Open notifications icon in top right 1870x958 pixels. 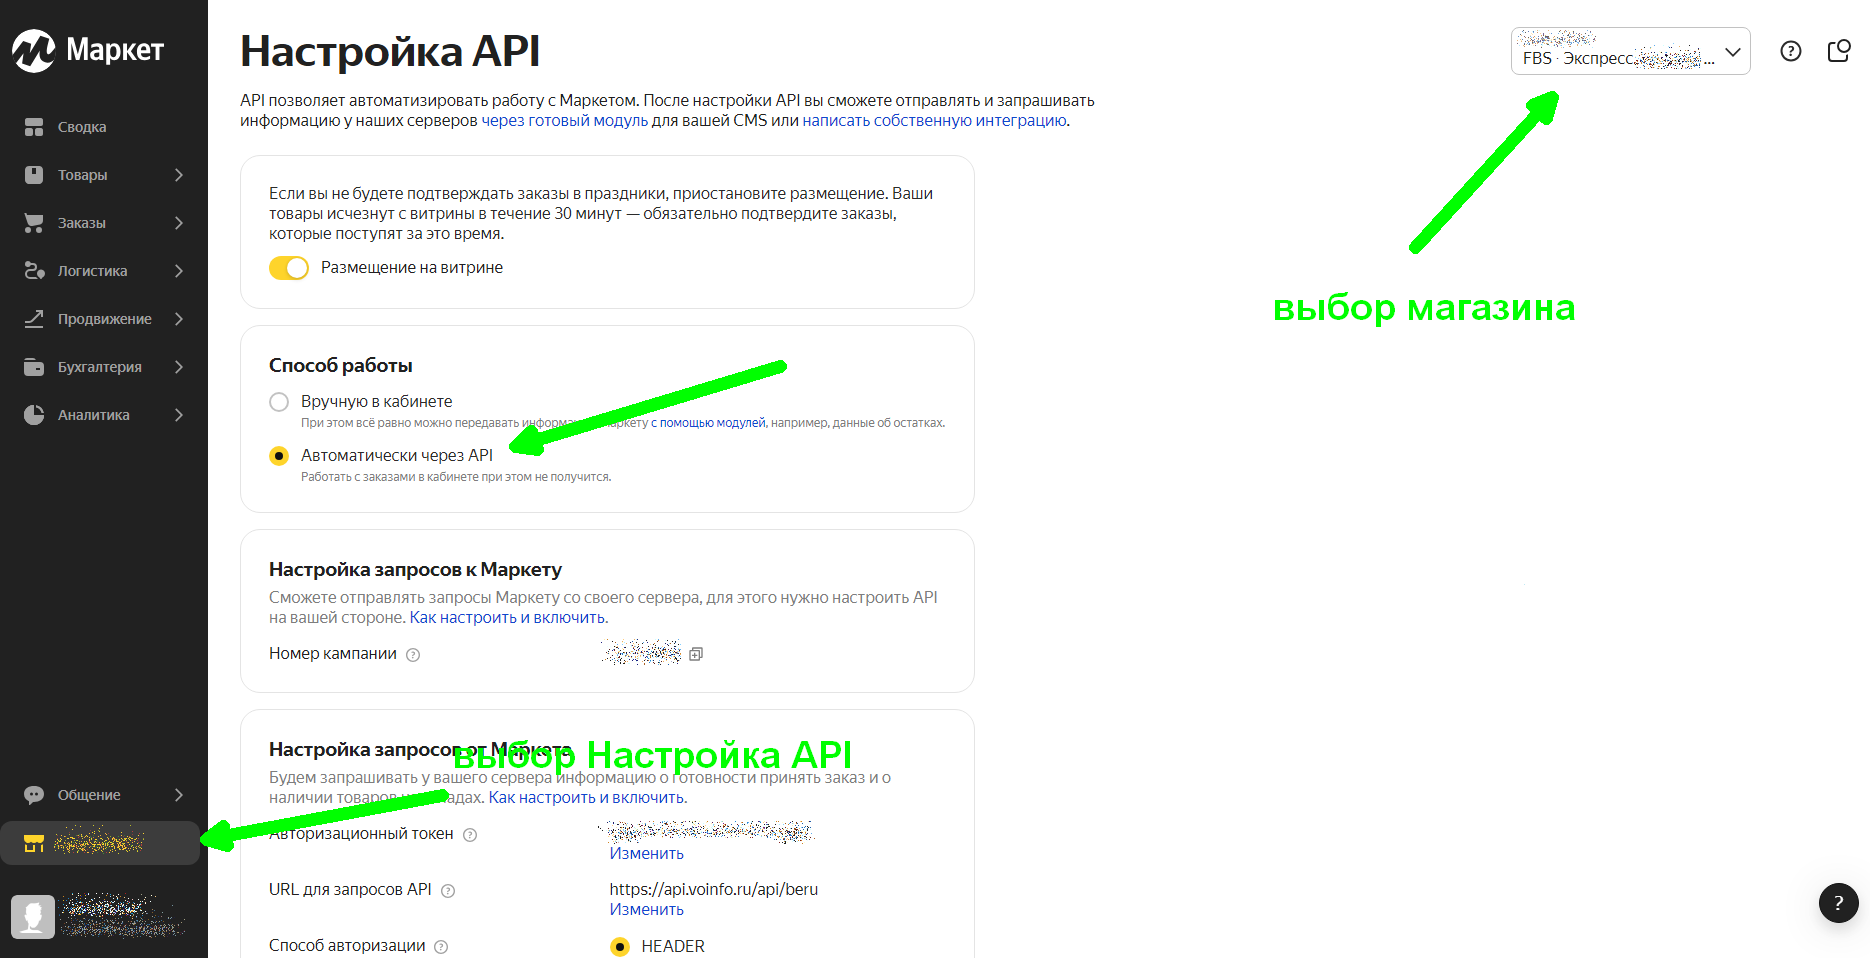[x=1838, y=51]
